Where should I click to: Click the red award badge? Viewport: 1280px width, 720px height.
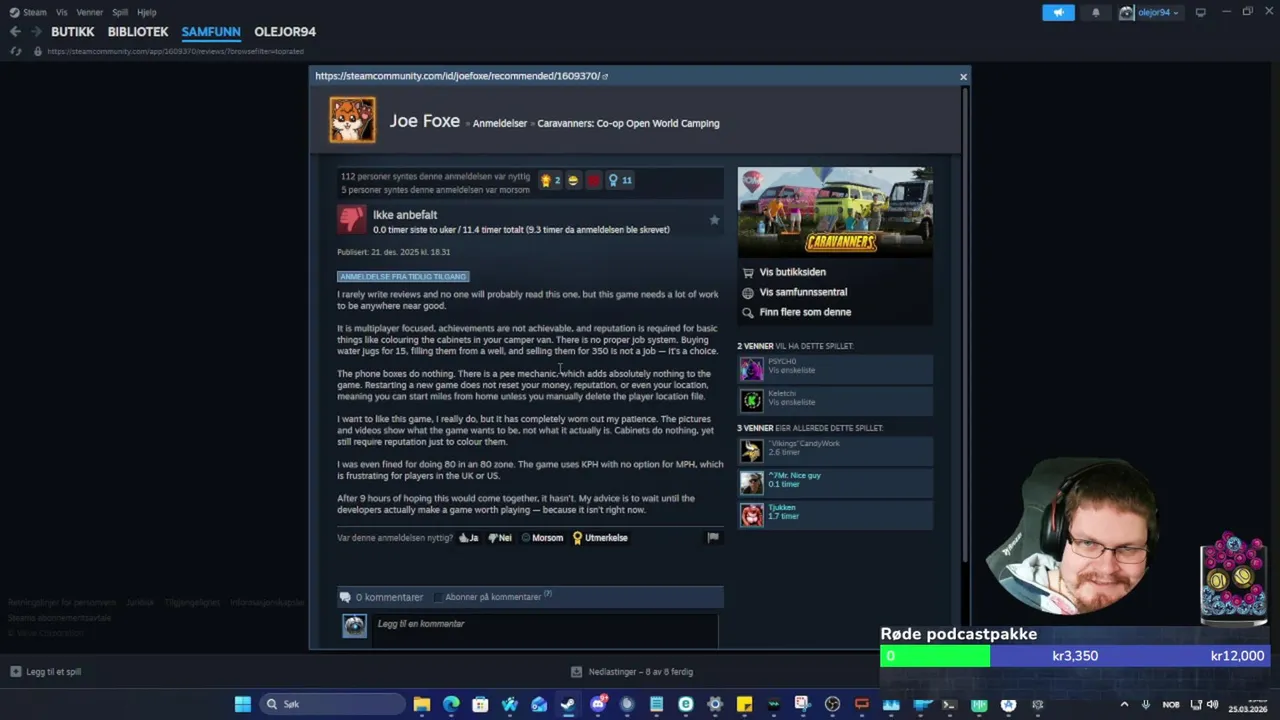coord(593,180)
